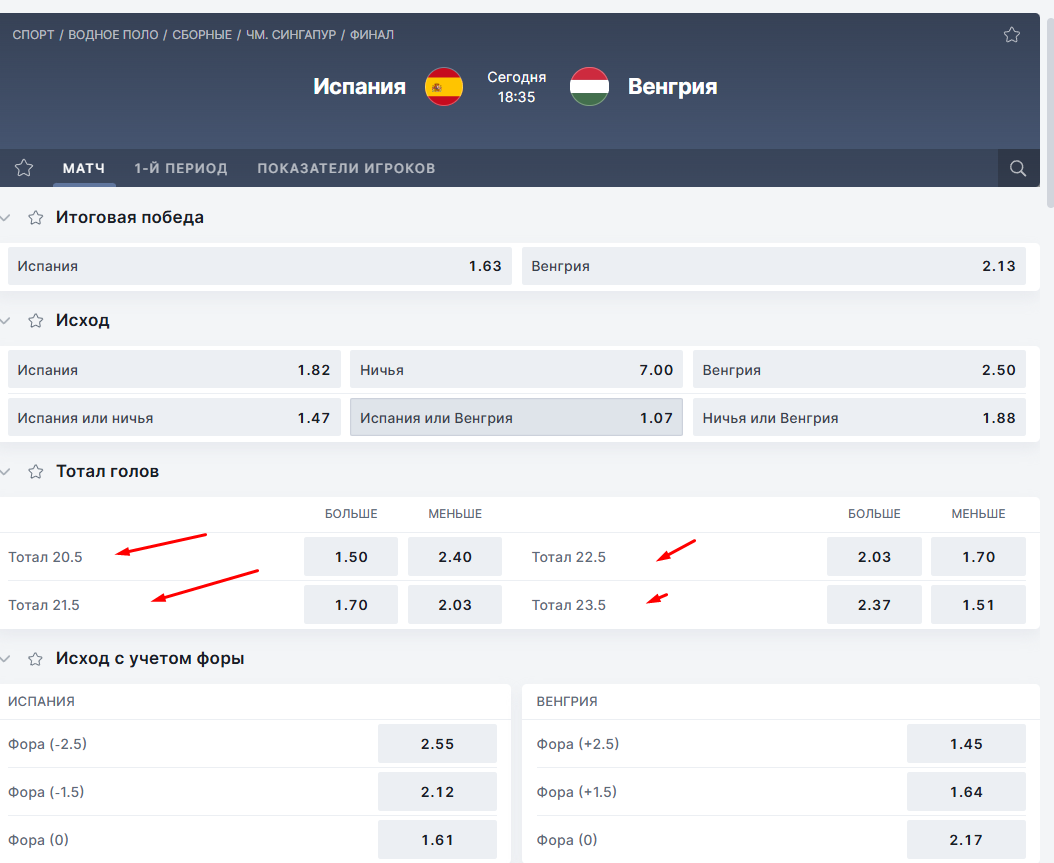Bet on Испания final win 1.63

pos(259,266)
